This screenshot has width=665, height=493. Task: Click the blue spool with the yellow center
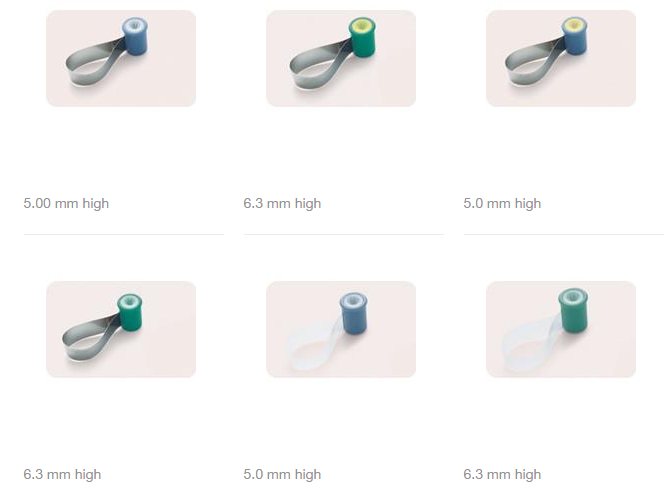(x=575, y=36)
